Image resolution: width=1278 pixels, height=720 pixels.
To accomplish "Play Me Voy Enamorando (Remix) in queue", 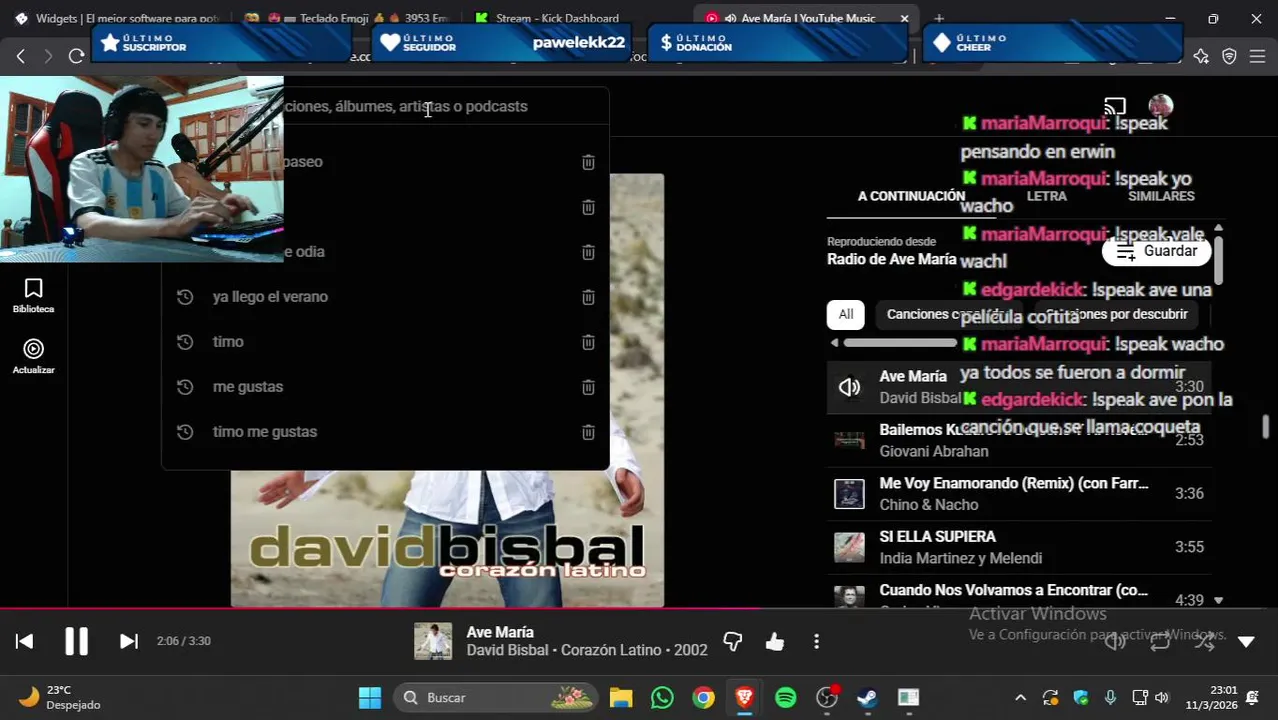I will point(1020,494).
